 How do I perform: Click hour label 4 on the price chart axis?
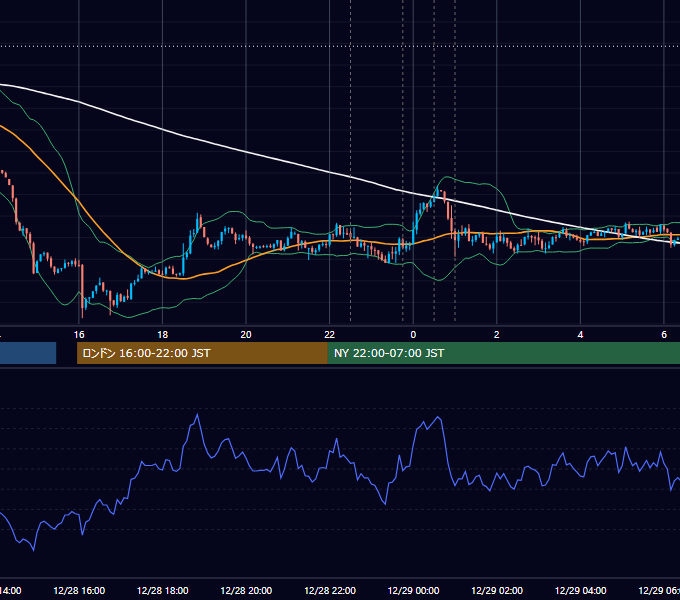tap(580, 335)
